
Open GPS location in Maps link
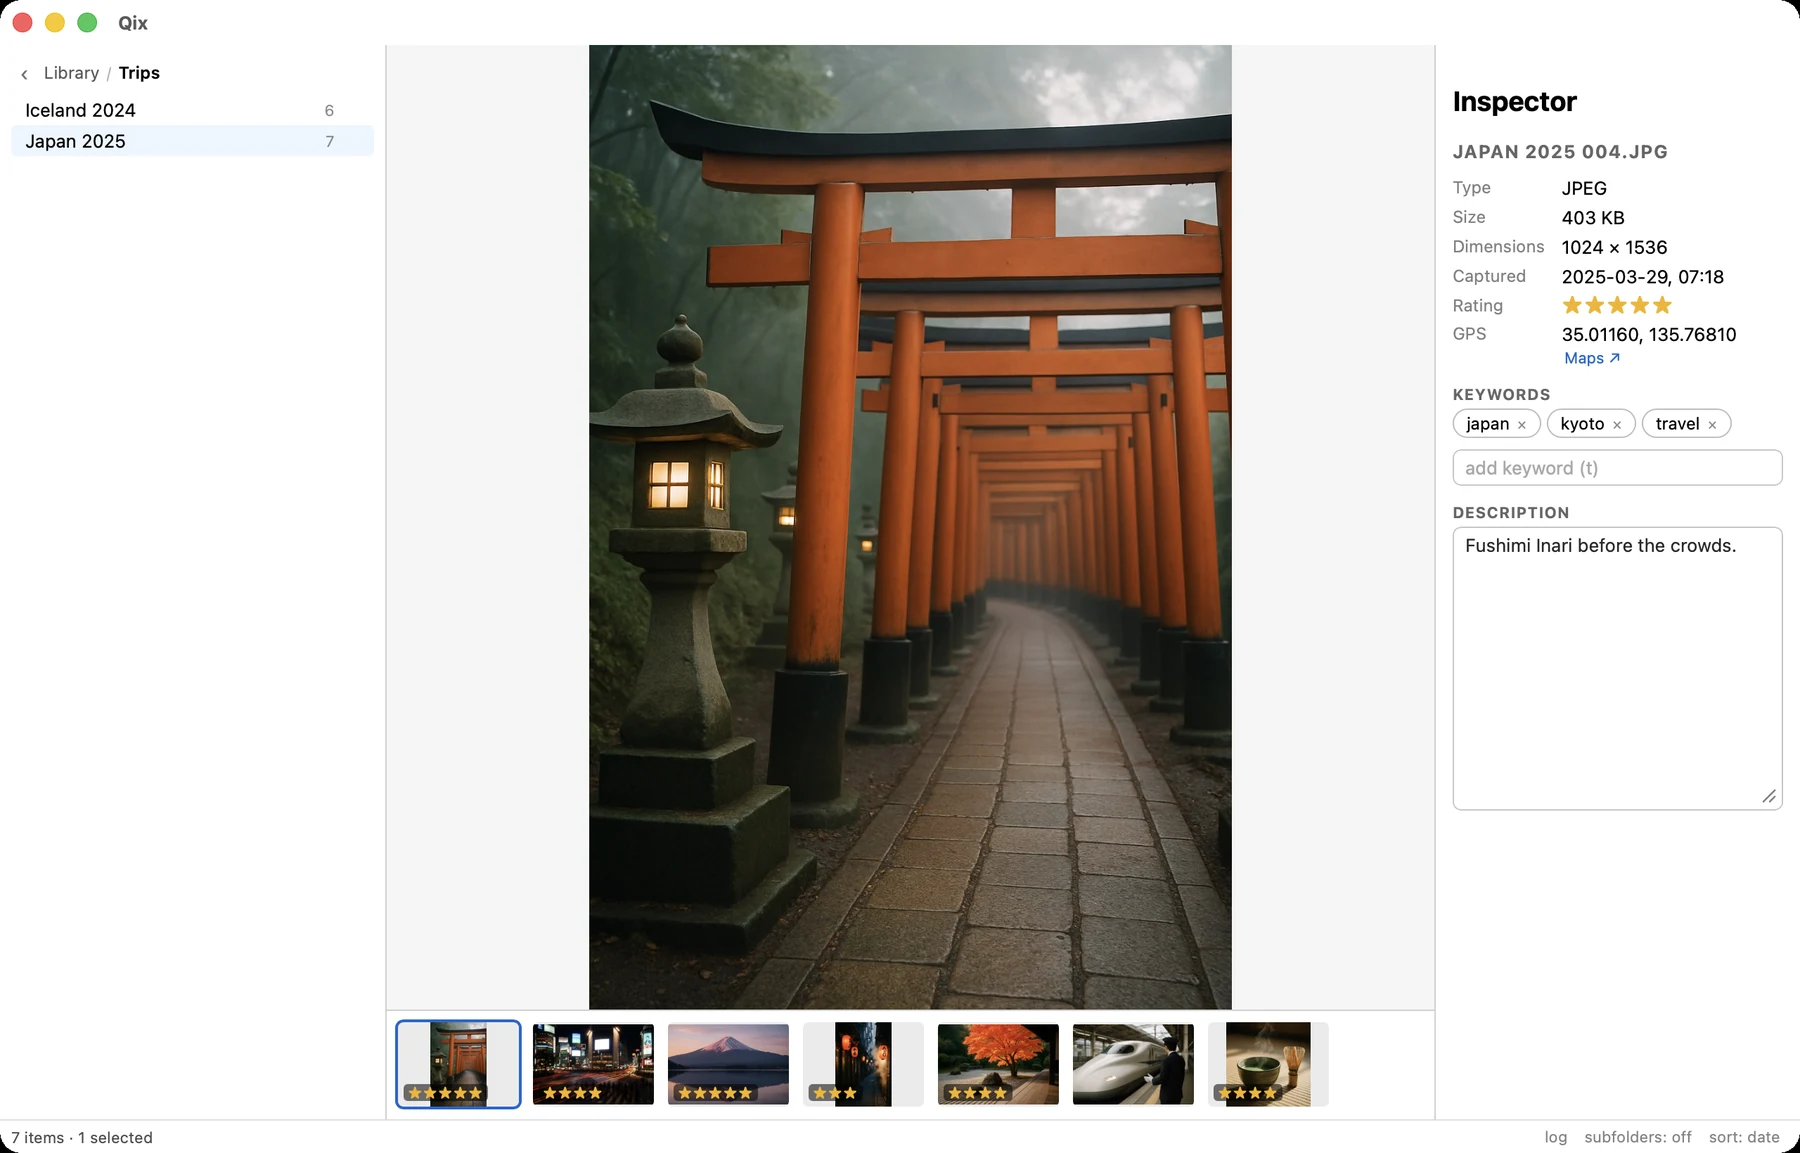1592,358
